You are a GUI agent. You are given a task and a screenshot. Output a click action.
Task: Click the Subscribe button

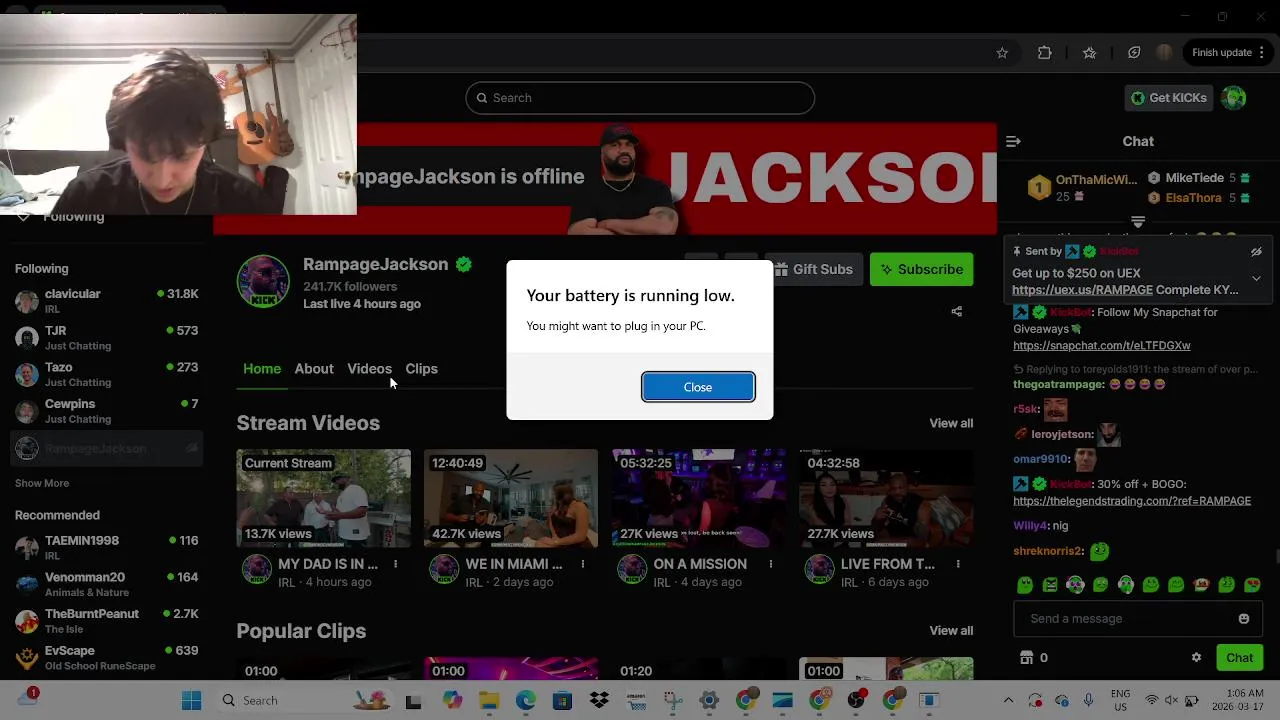click(921, 269)
